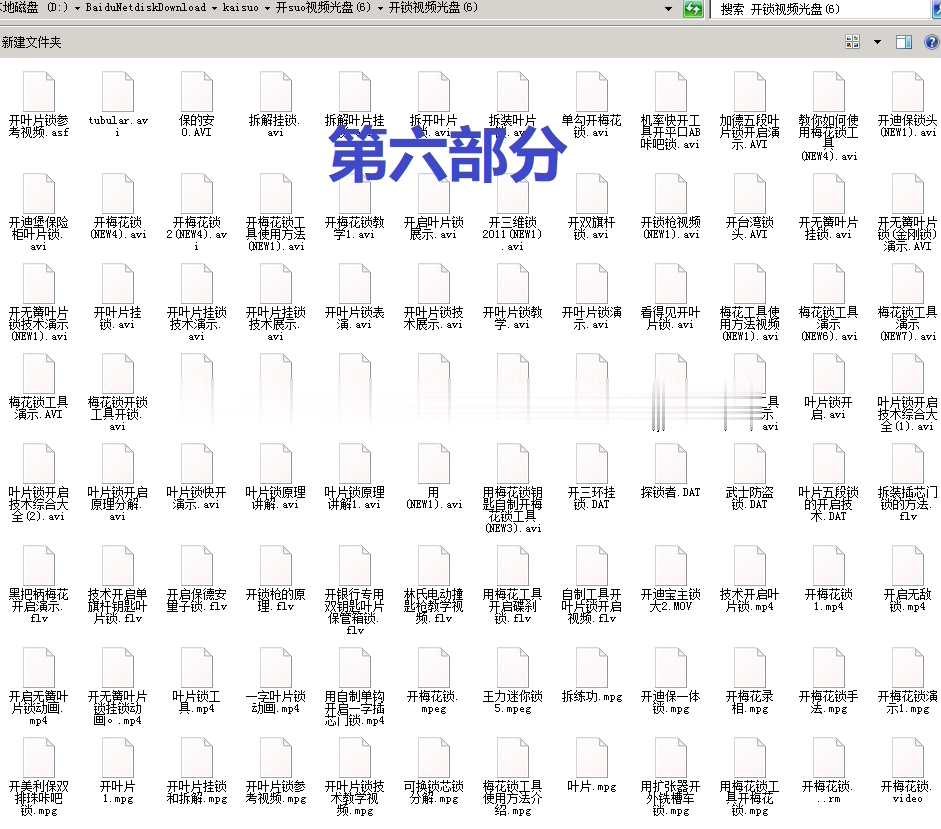Open the view options dropdown arrow
Viewport: 941px width, 829px height.
pos(877,42)
